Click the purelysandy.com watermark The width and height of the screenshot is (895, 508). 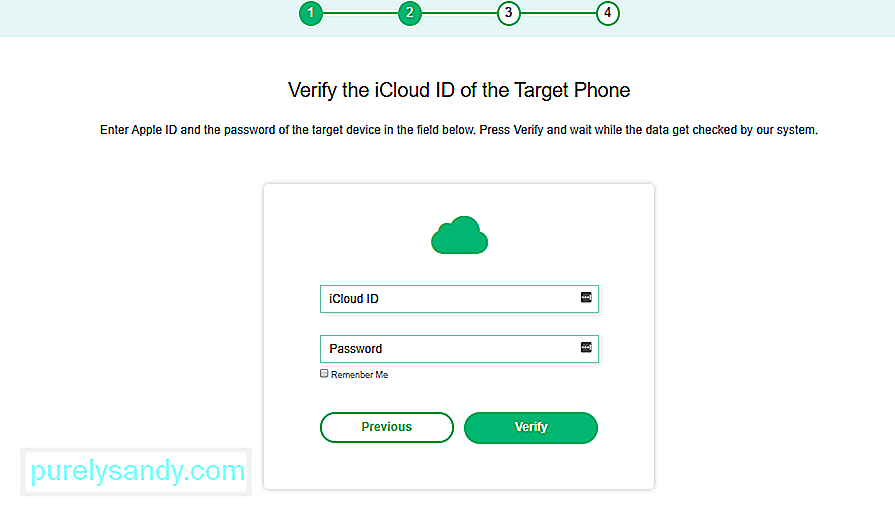[137, 471]
